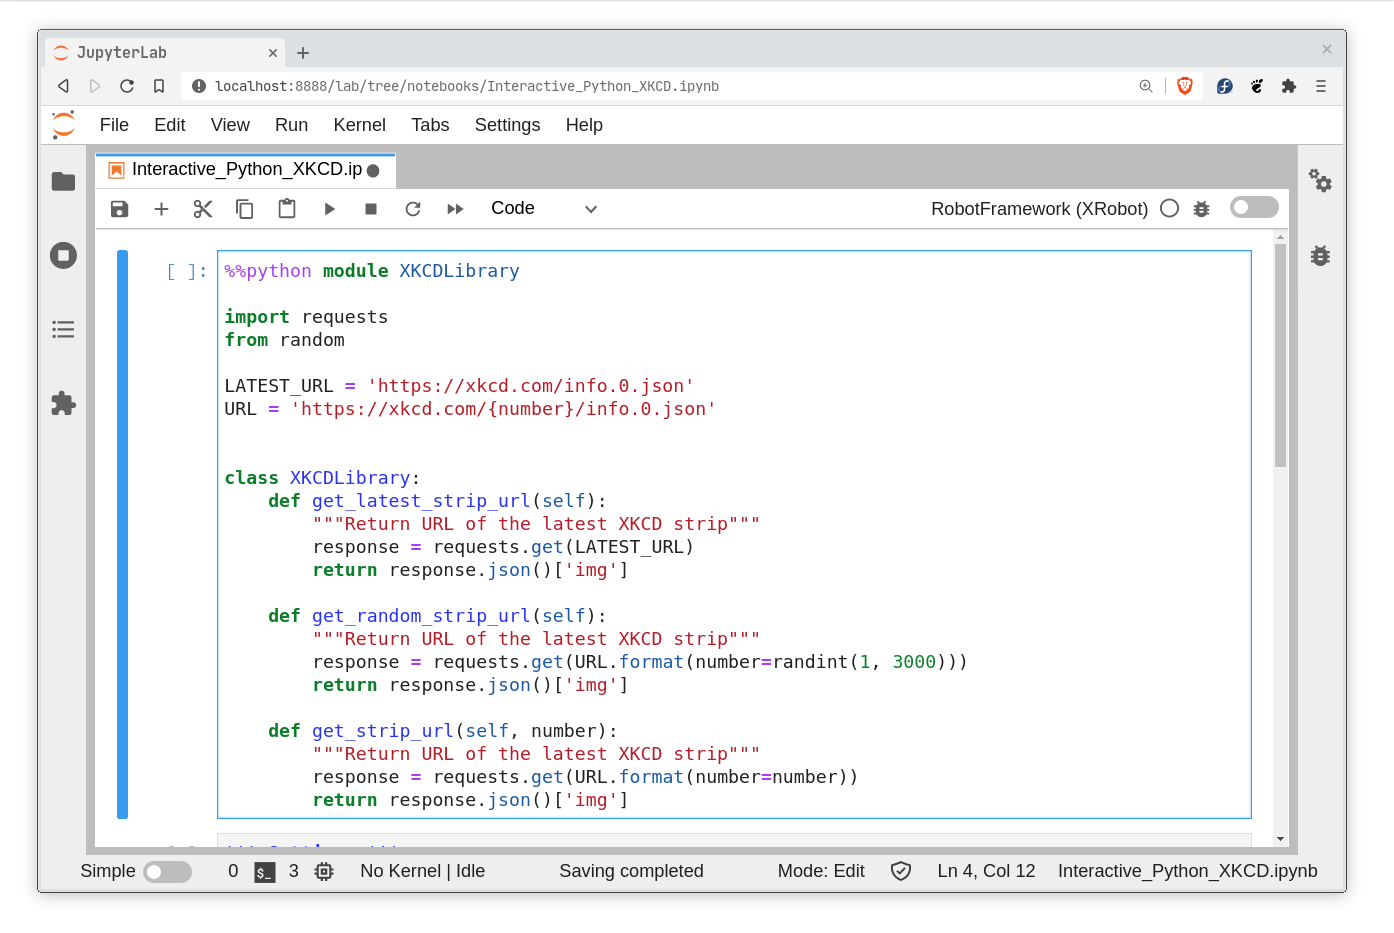
Task: Insert a cell below with plus icon
Action: click(x=161, y=209)
